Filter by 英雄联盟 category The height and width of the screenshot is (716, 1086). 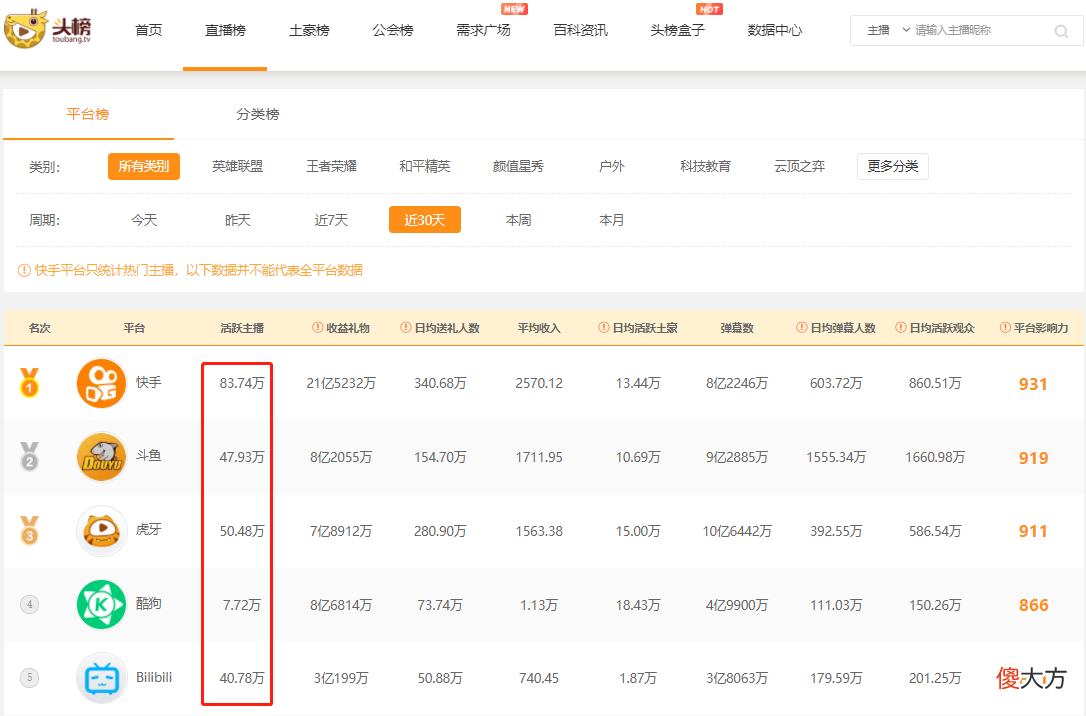pyautogui.click(x=238, y=166)
